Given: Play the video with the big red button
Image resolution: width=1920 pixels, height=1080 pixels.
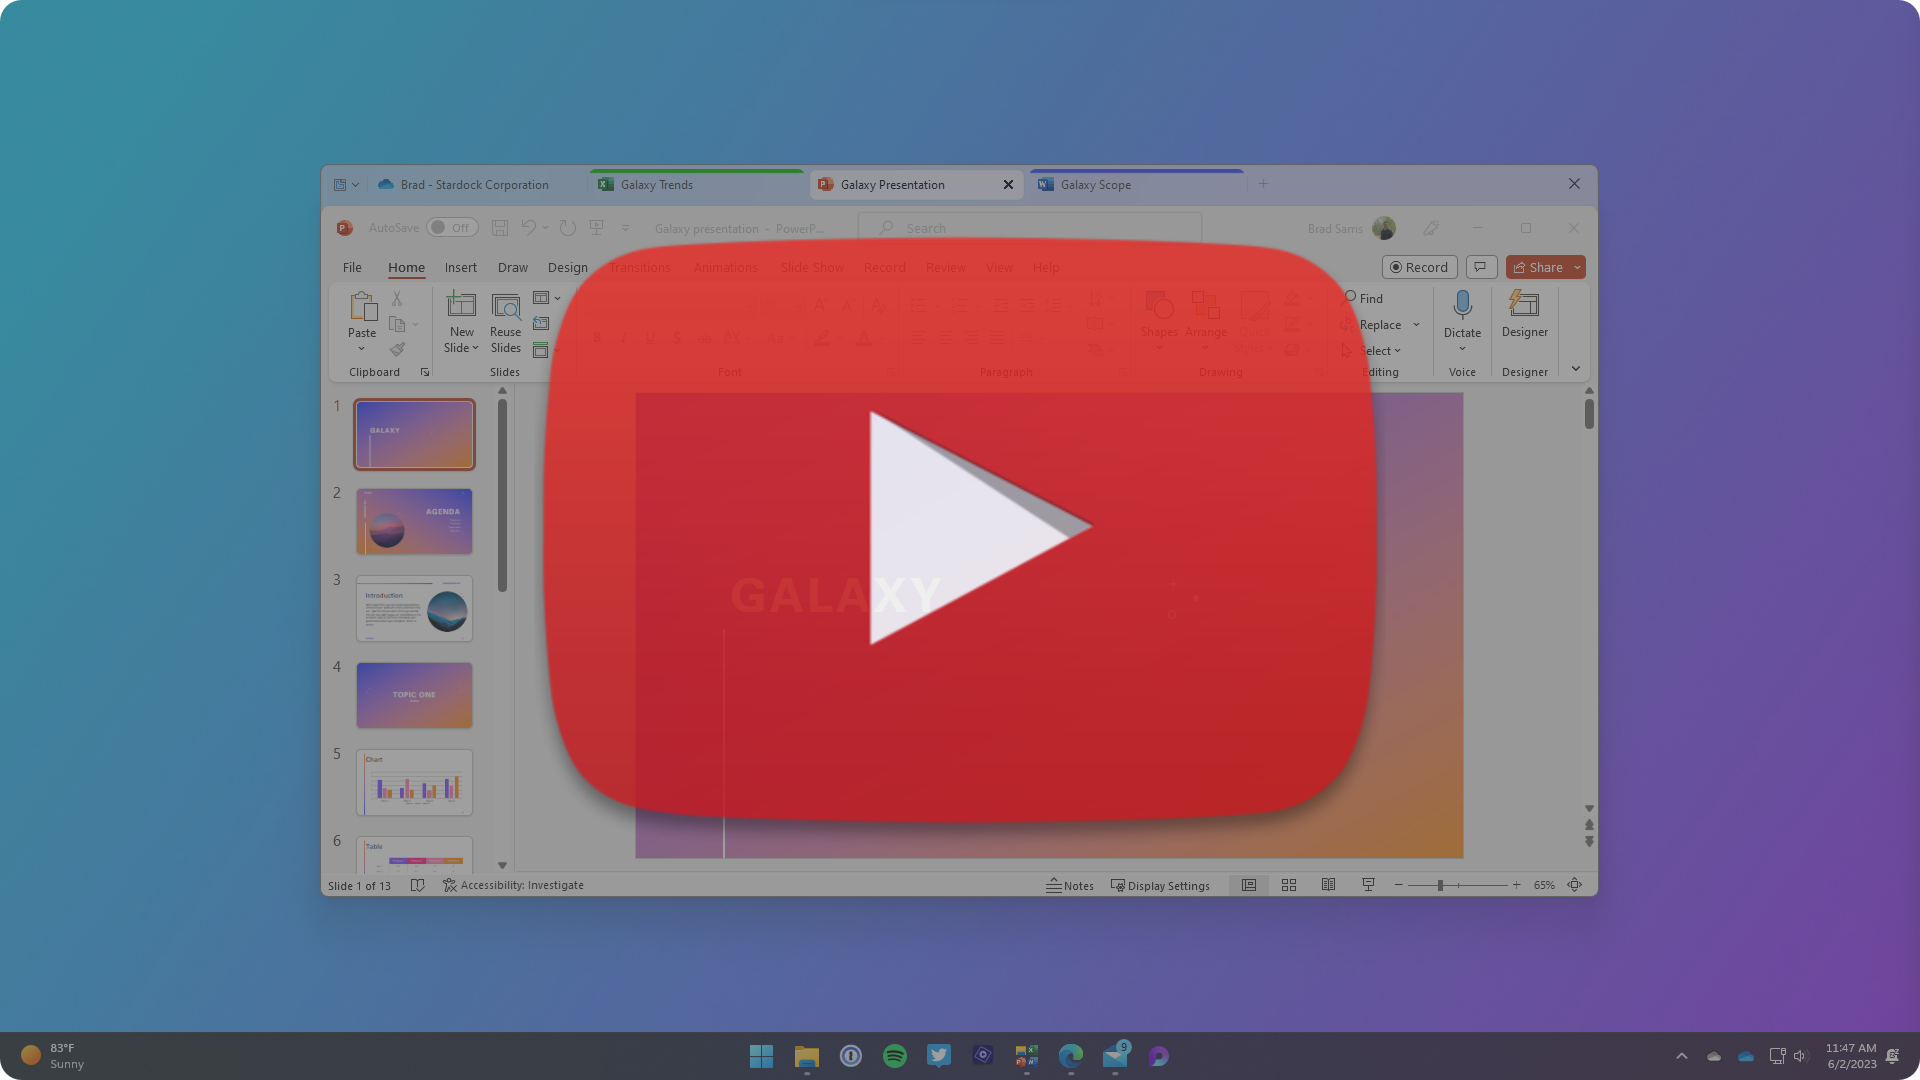Looking at the screenshot, I should click(x=960, y=530).
